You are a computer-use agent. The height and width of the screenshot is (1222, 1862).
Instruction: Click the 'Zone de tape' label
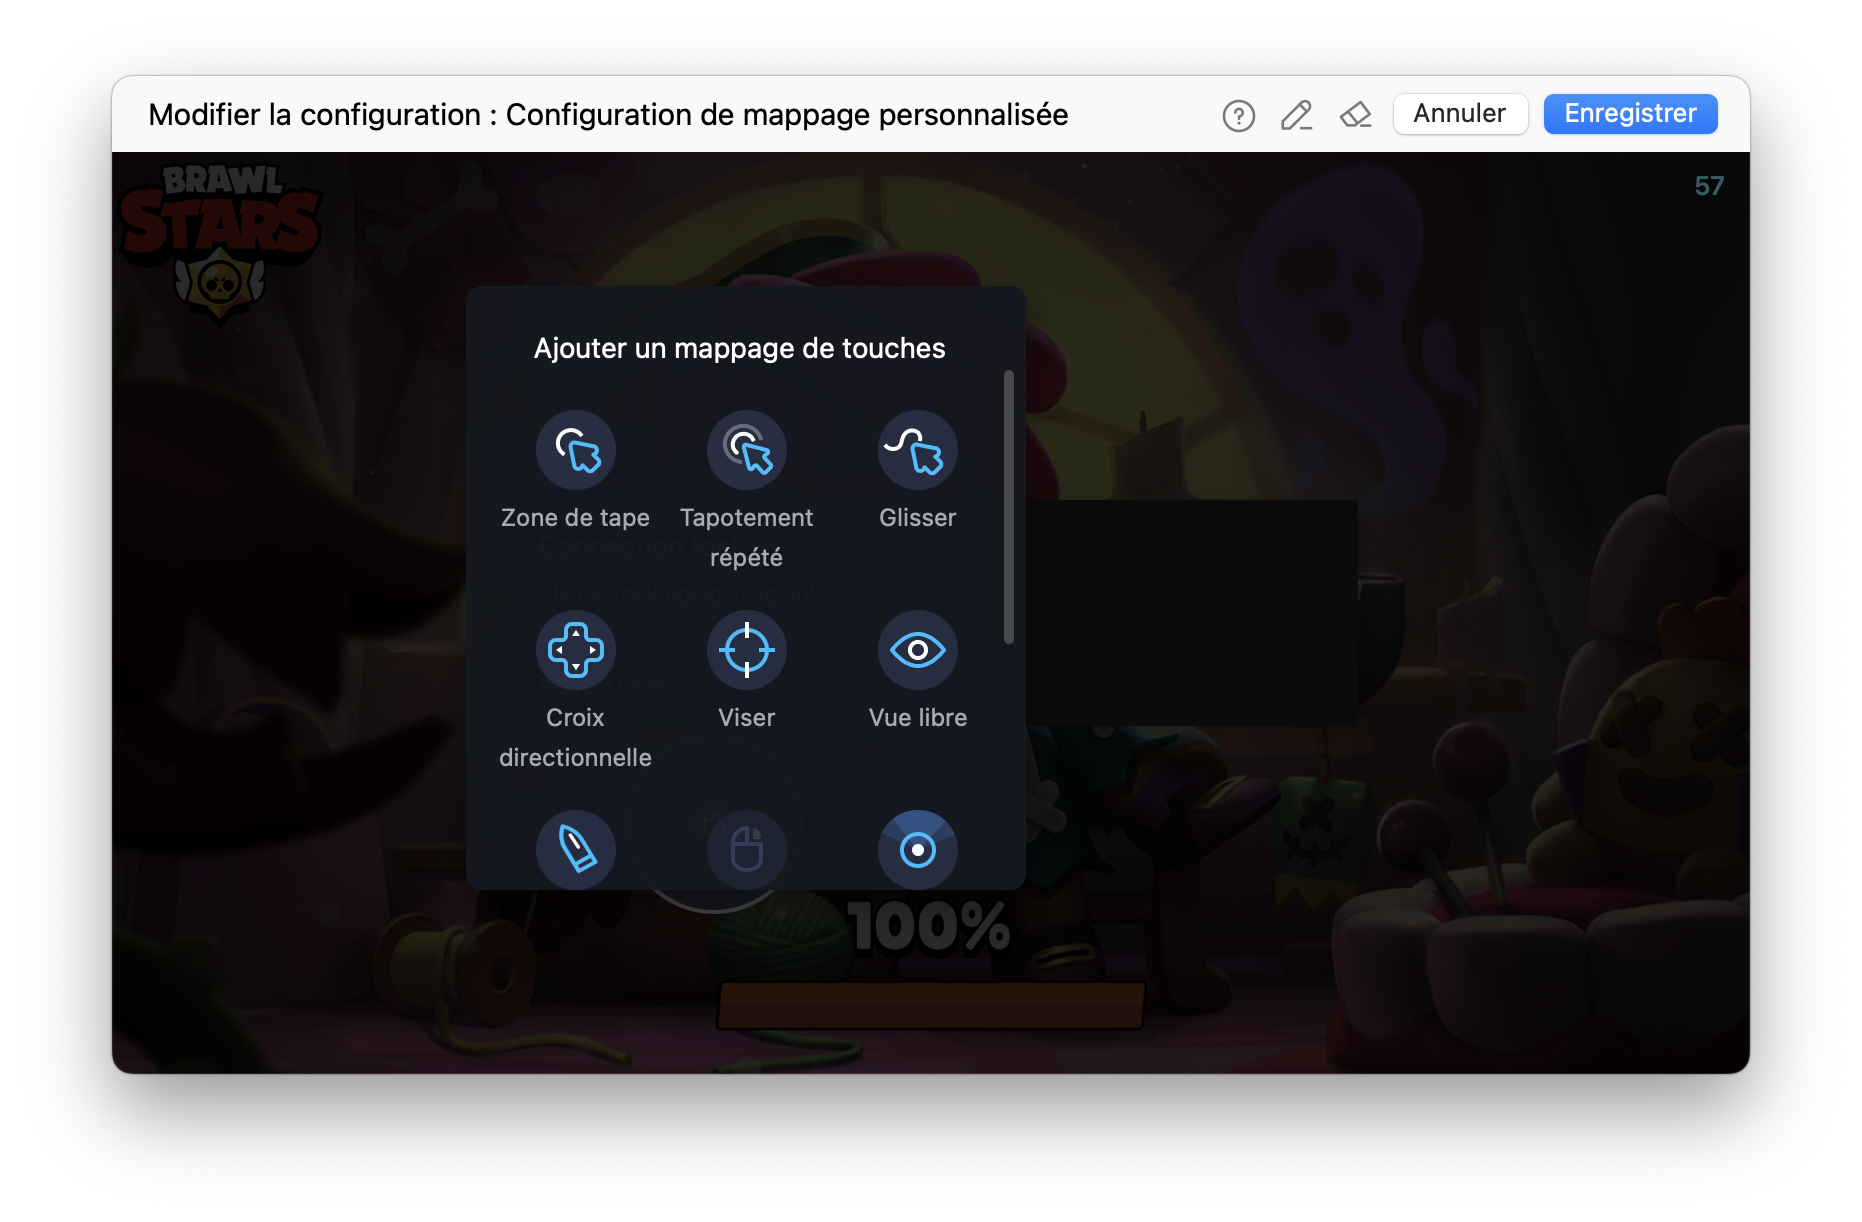point(575,518)
